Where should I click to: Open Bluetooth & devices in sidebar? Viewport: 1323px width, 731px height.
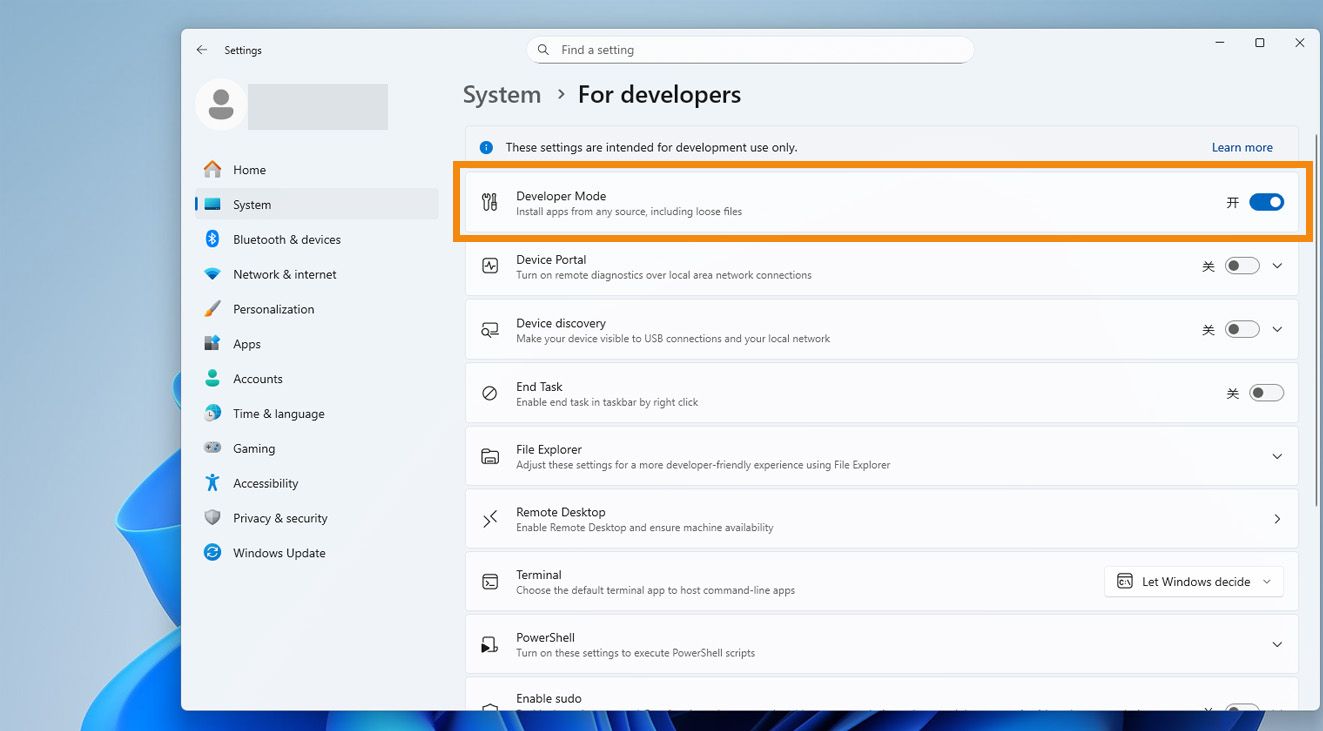(286, 240)
